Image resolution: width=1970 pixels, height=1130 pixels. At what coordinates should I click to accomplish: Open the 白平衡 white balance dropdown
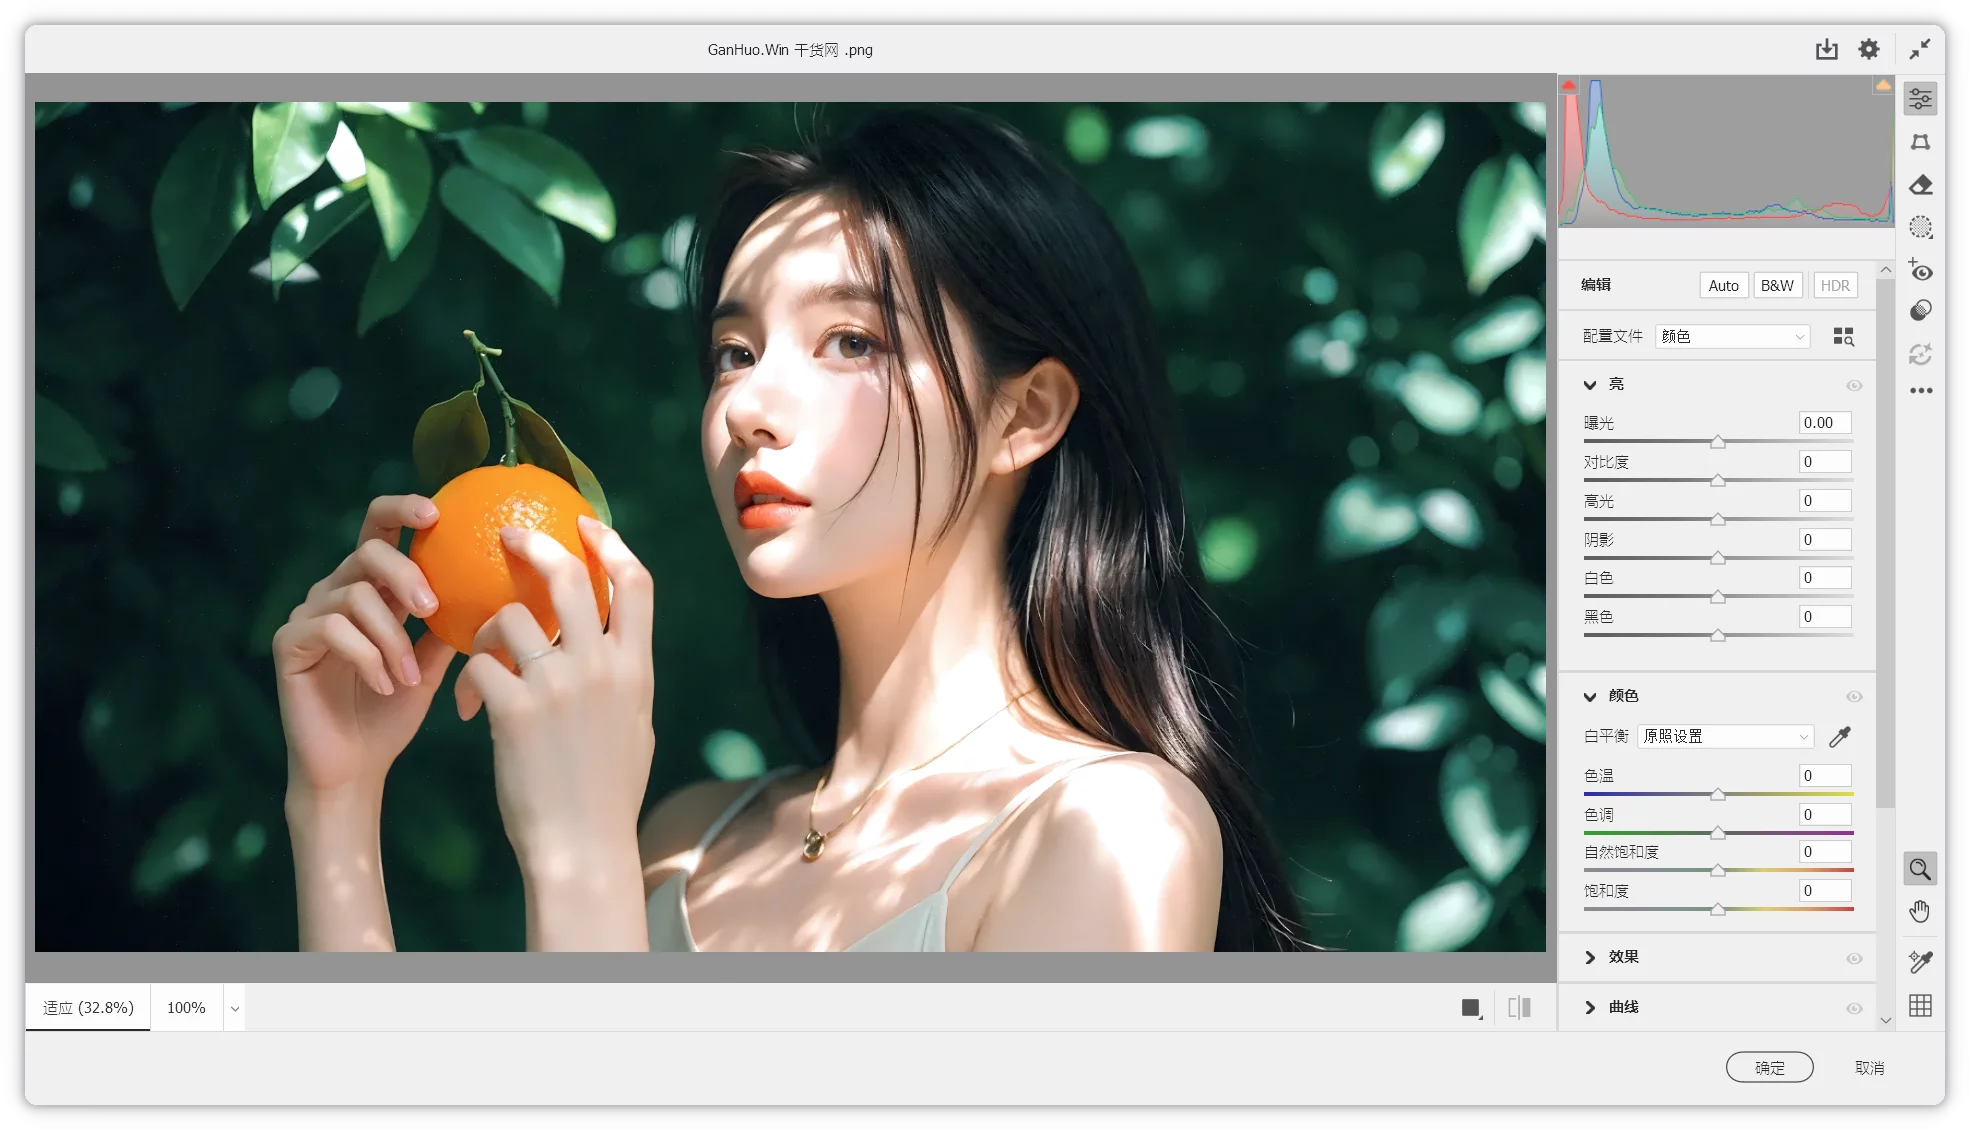(x=1725, y=737)
